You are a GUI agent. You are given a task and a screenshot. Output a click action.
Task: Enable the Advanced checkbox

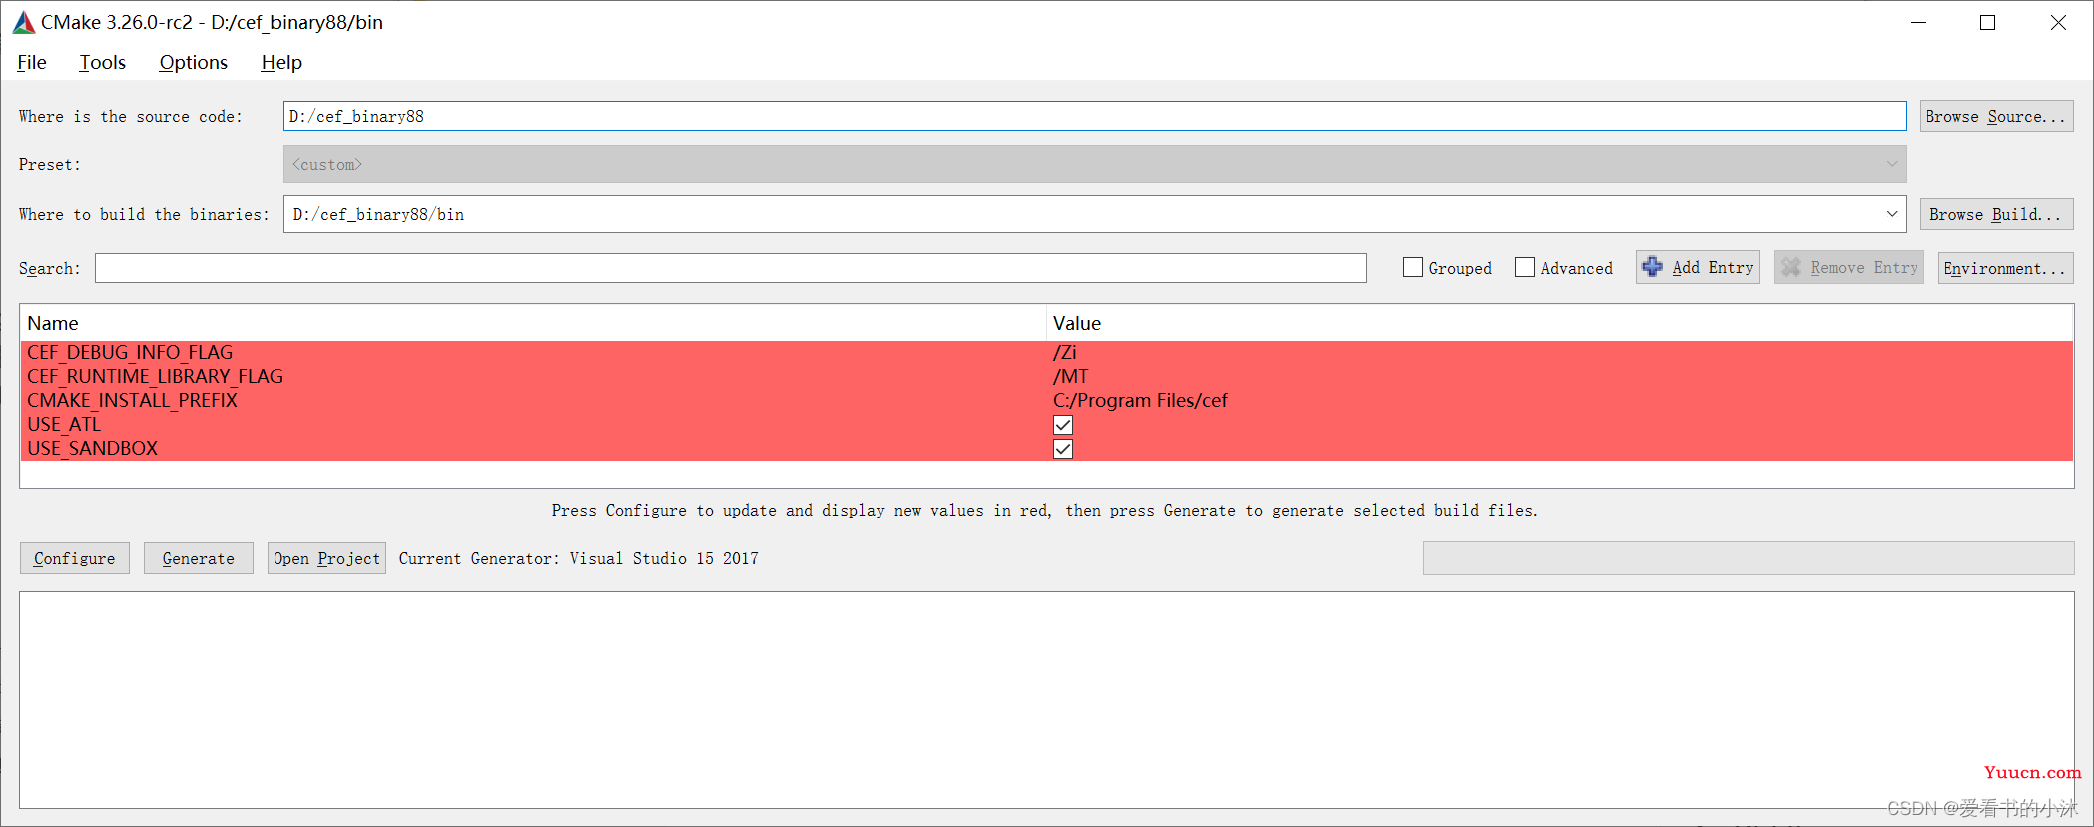point(1525,267)
